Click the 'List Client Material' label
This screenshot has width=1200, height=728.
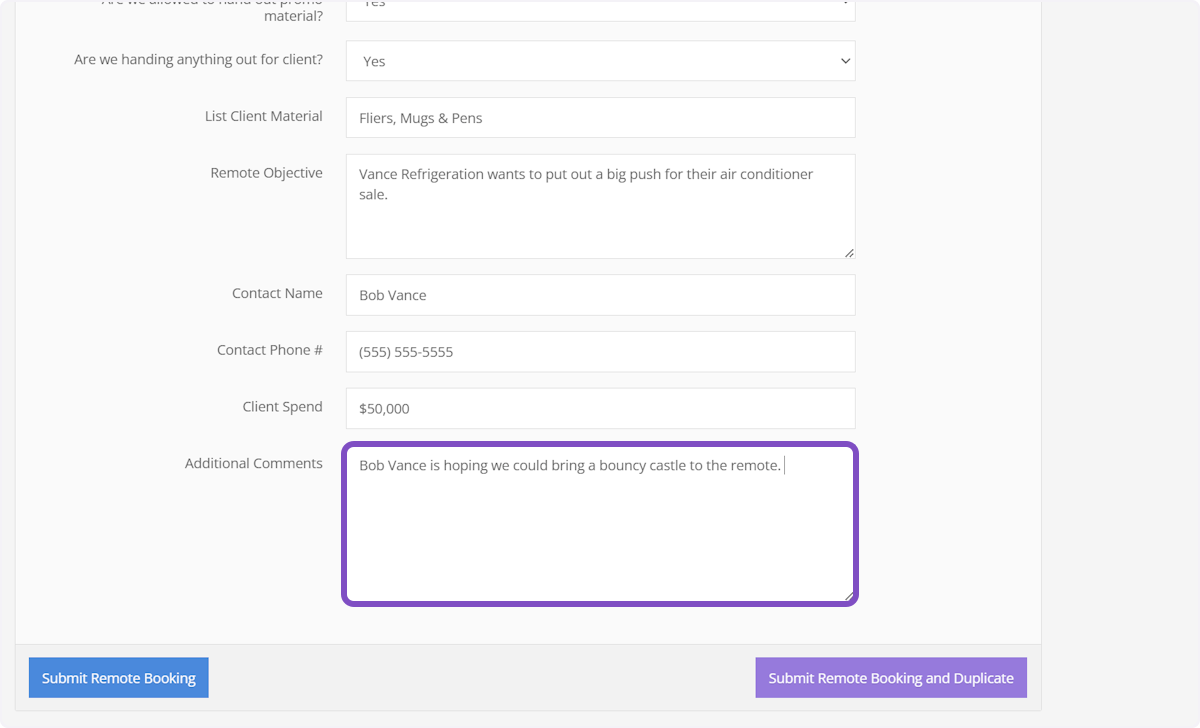[x=263, y=116]
